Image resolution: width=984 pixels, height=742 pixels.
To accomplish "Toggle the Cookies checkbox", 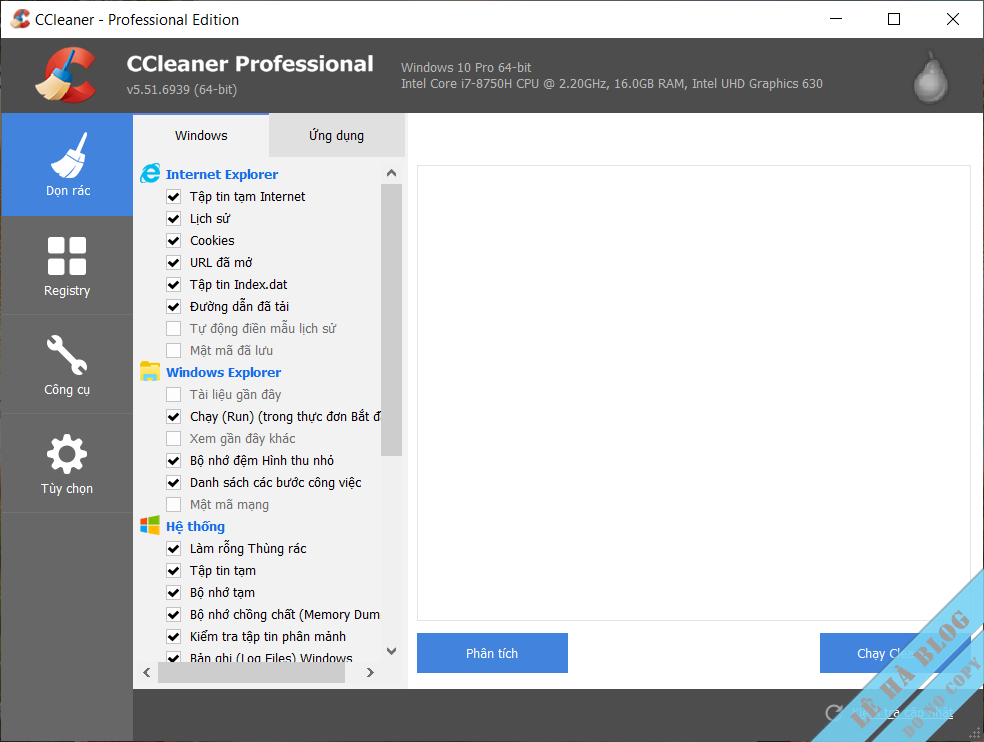I will pos(174,240).
